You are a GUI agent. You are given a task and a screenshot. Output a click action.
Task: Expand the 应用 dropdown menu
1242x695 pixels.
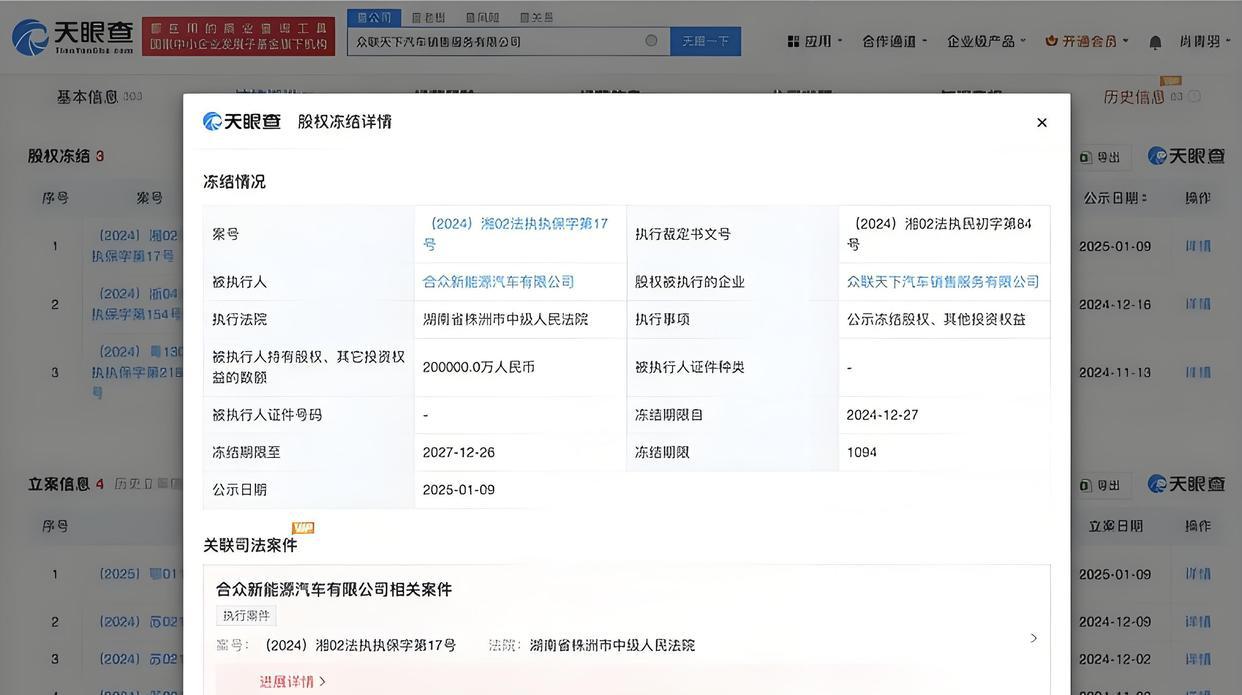pyautogui.click(x=815, y=41)
